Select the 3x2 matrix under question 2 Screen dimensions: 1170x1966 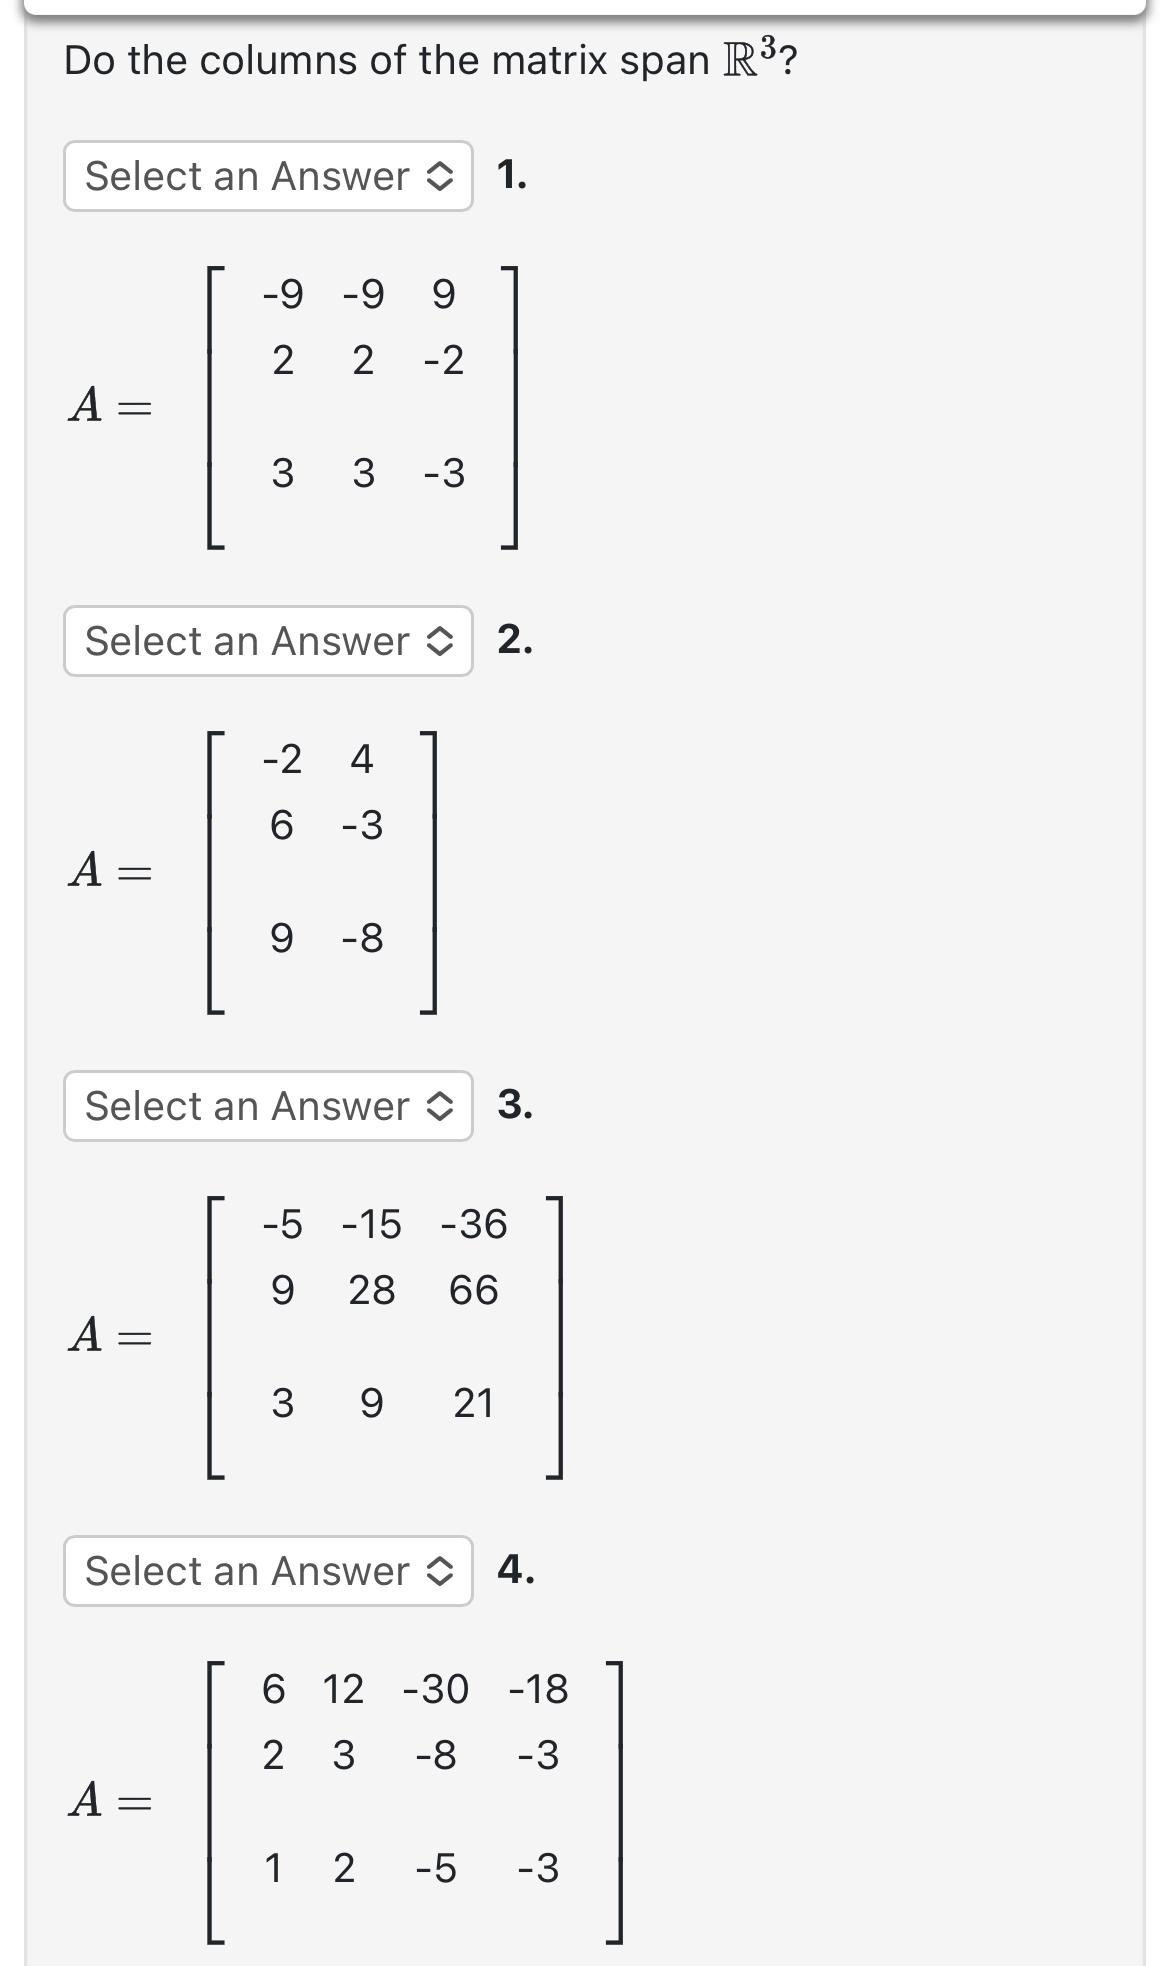pos(320,870)
